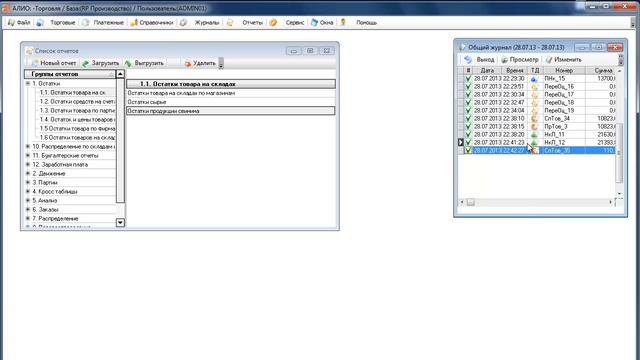
Task: Toggle checkmark on the ПереОц_17 row
Action: click(x=468, y=94)
